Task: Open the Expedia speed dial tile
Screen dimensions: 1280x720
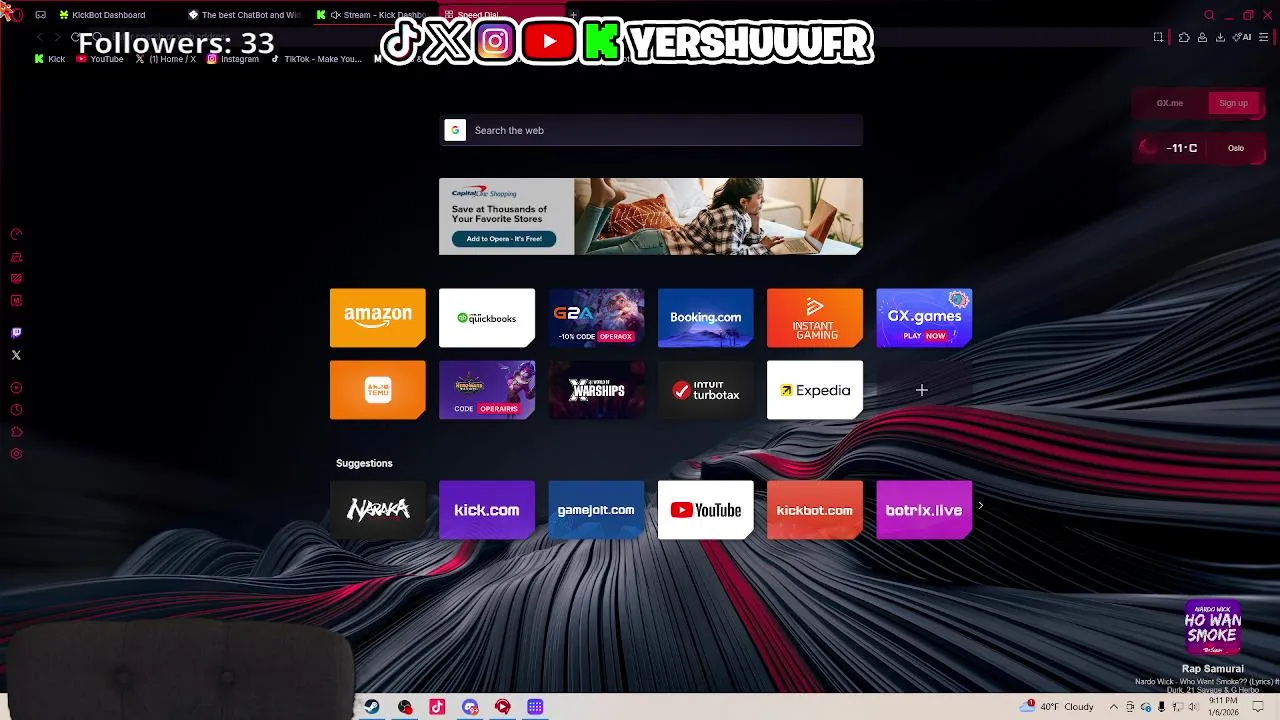Action: [x=815, y=390]
